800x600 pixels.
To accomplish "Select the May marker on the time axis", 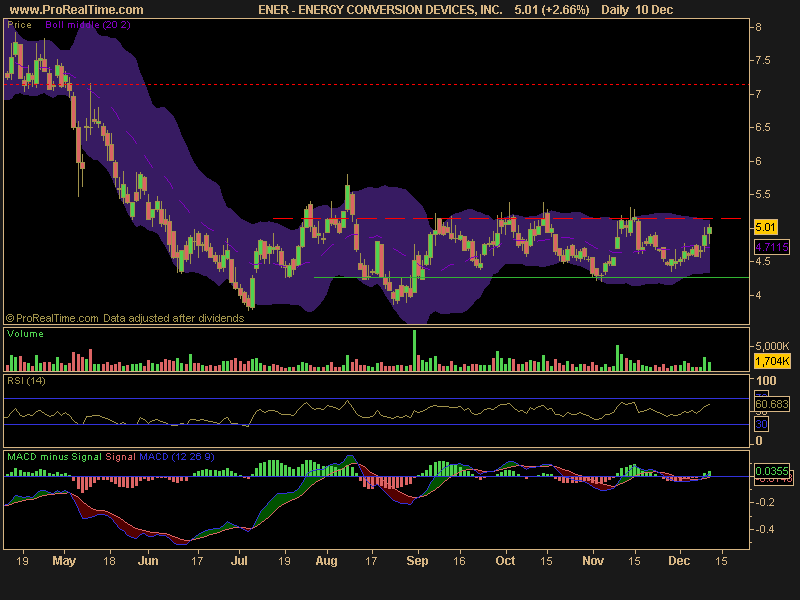I will click(64, 561).
